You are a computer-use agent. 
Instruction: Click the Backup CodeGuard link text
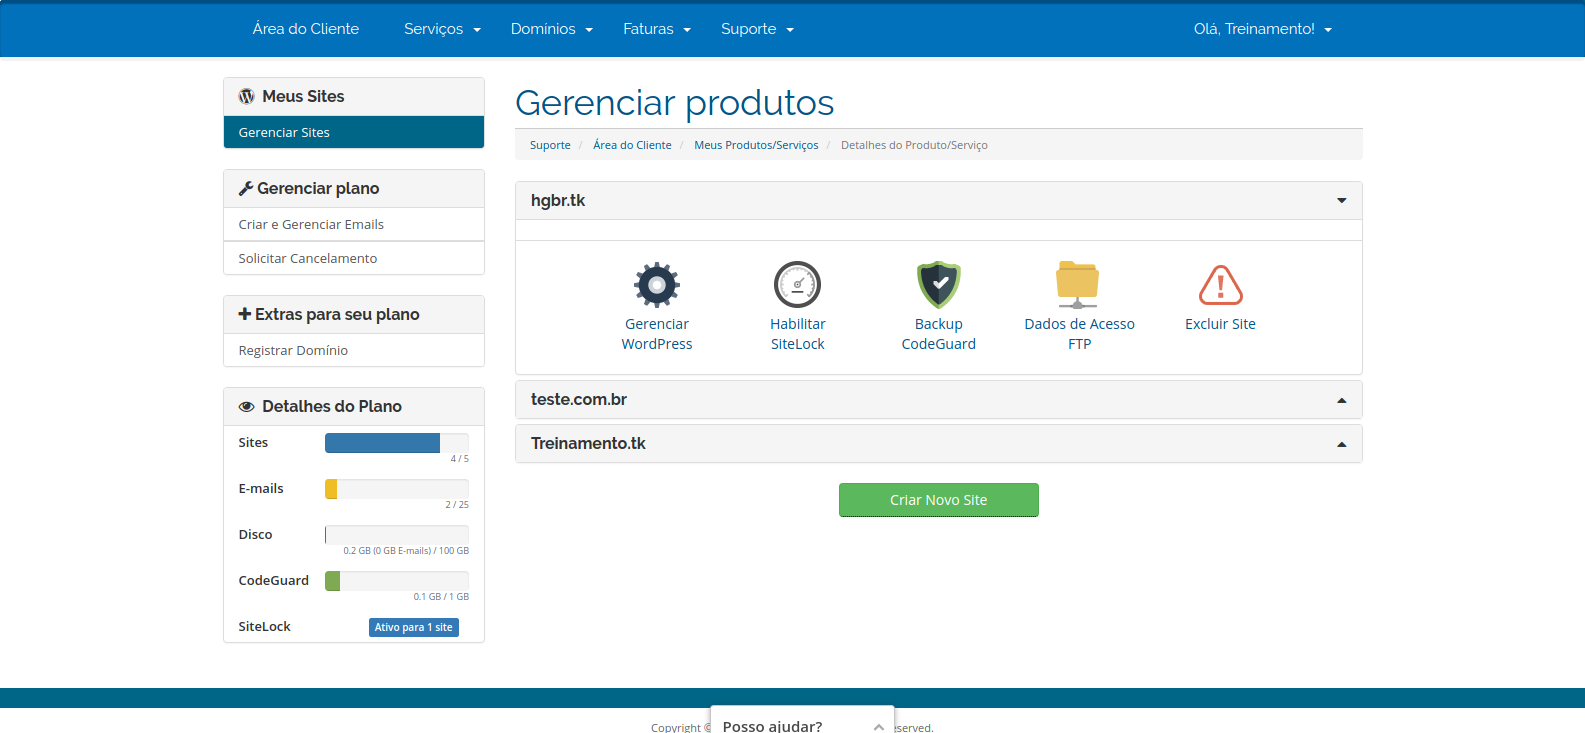coord(939,334)
